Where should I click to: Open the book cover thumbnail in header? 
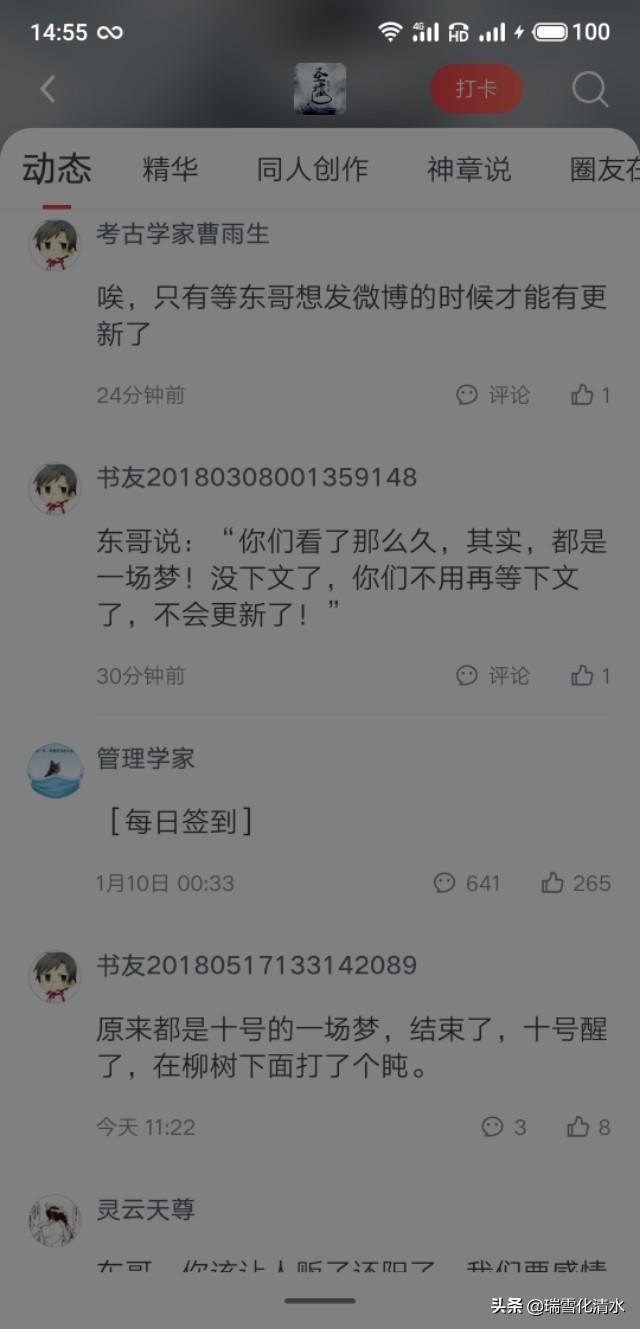click(320, 89)
